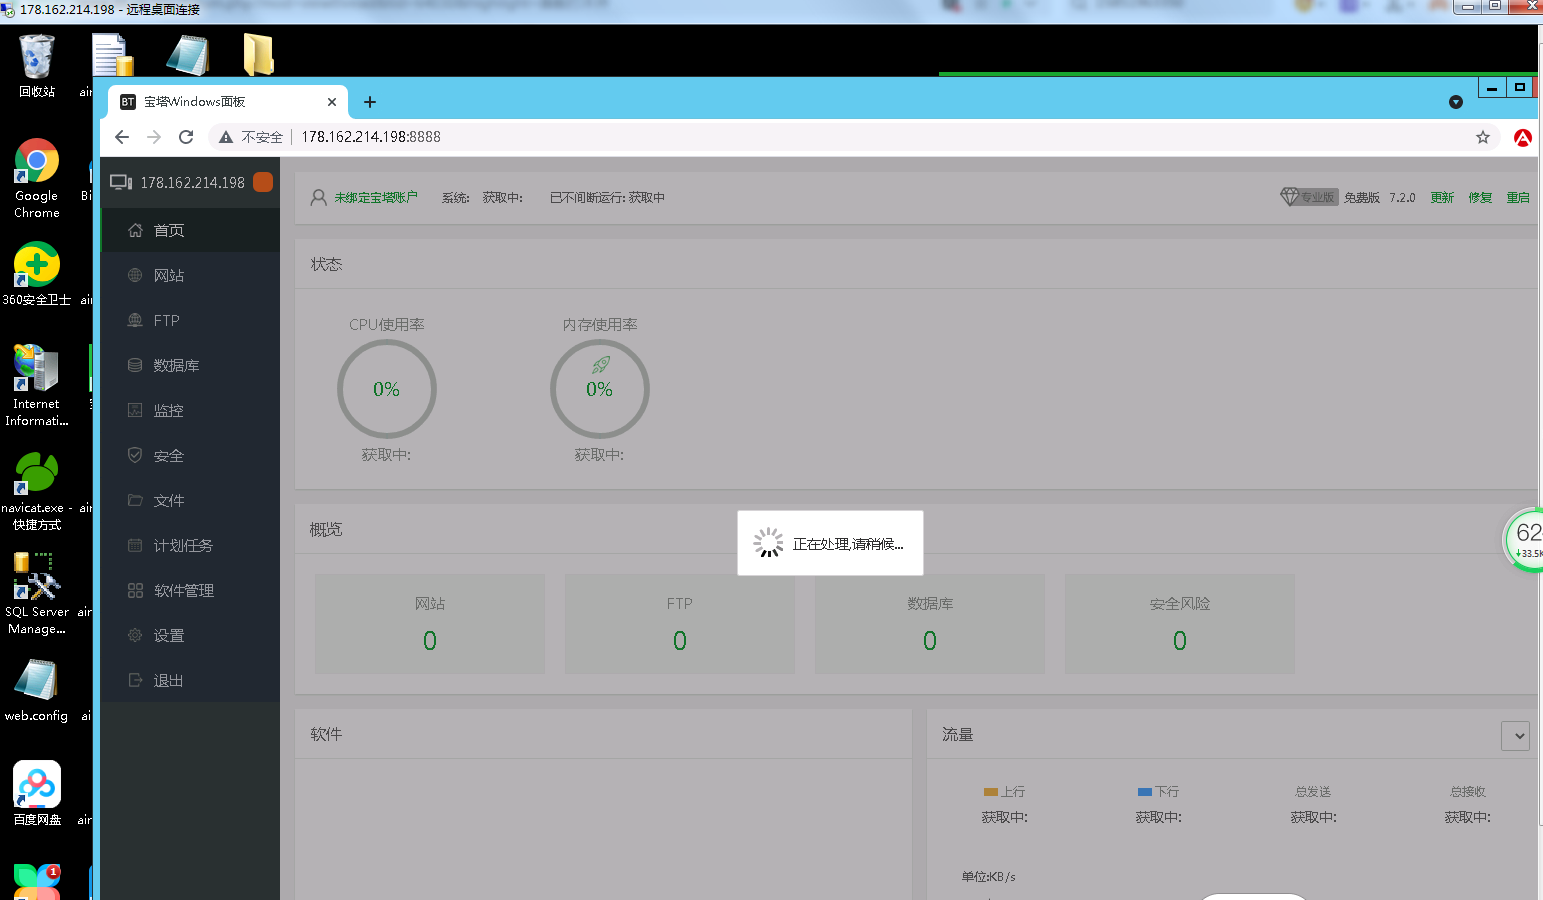Open 360安全卫士 desktop shortcut
This screenshot has width=1543, height=900.
37,274
